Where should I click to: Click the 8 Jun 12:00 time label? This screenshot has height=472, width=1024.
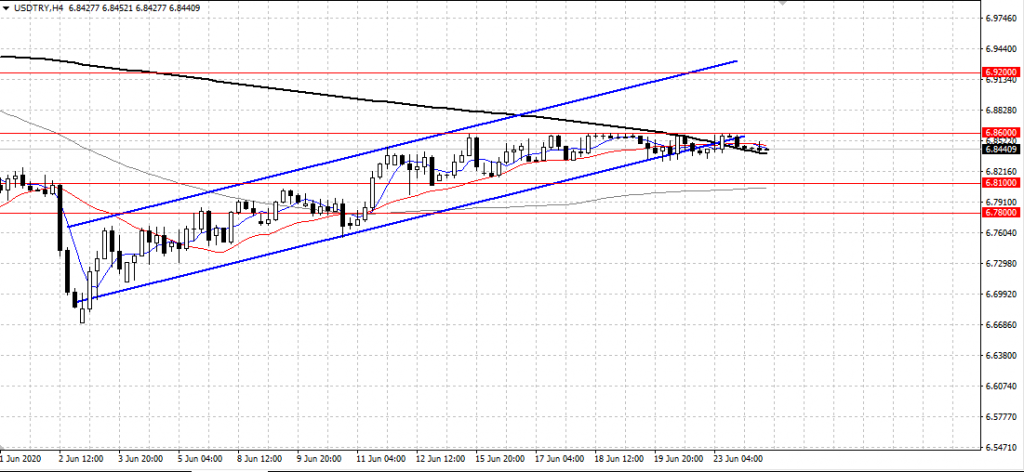coord(259,459)
